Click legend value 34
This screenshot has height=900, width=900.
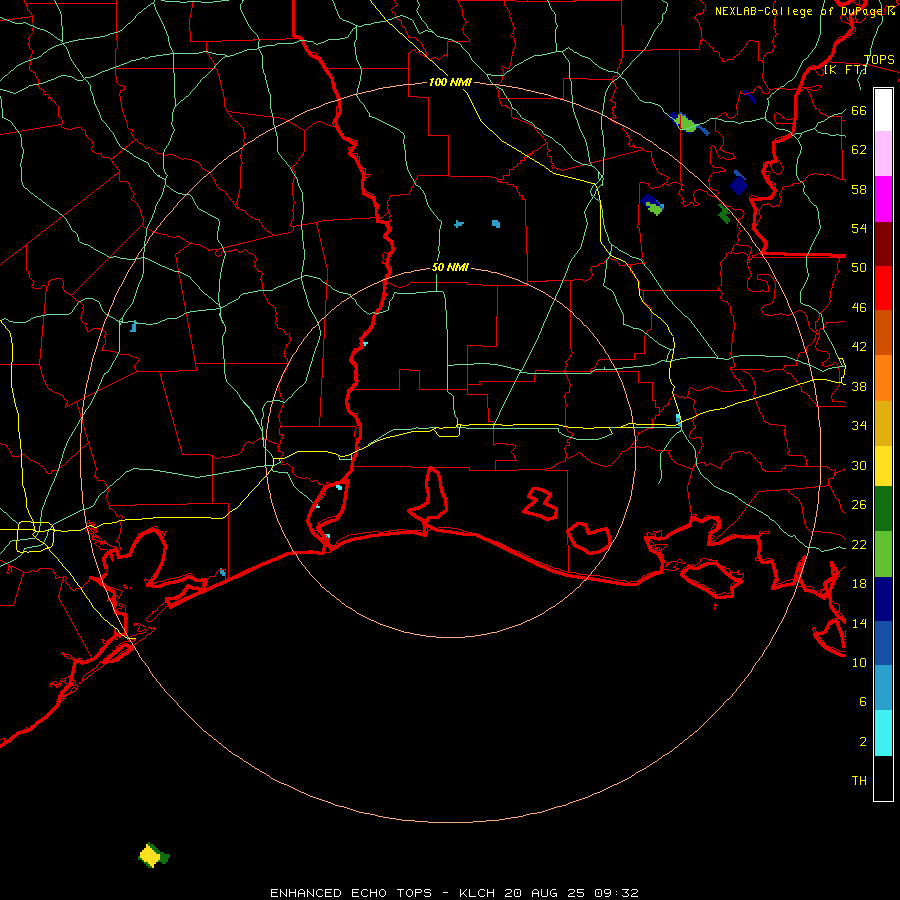tap(859, 425)
